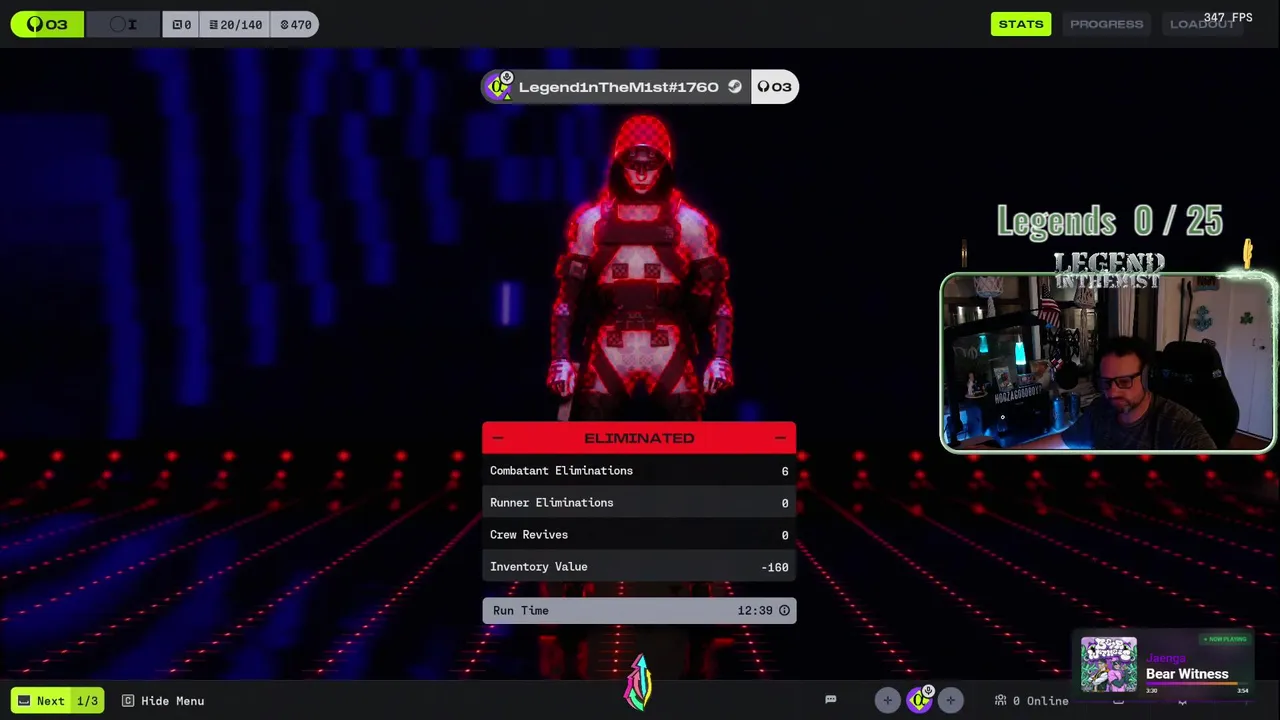Click the left add crew member slot

click(887, 701)
